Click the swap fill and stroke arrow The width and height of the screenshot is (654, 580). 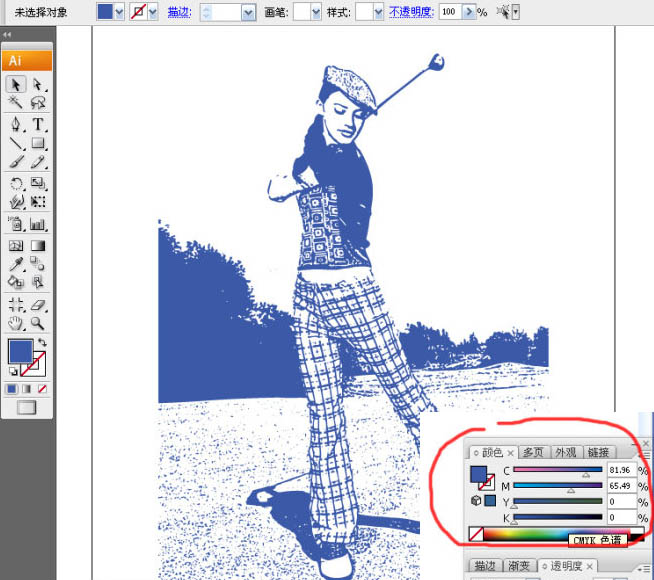pyautogui.click(x=43, y=343)
